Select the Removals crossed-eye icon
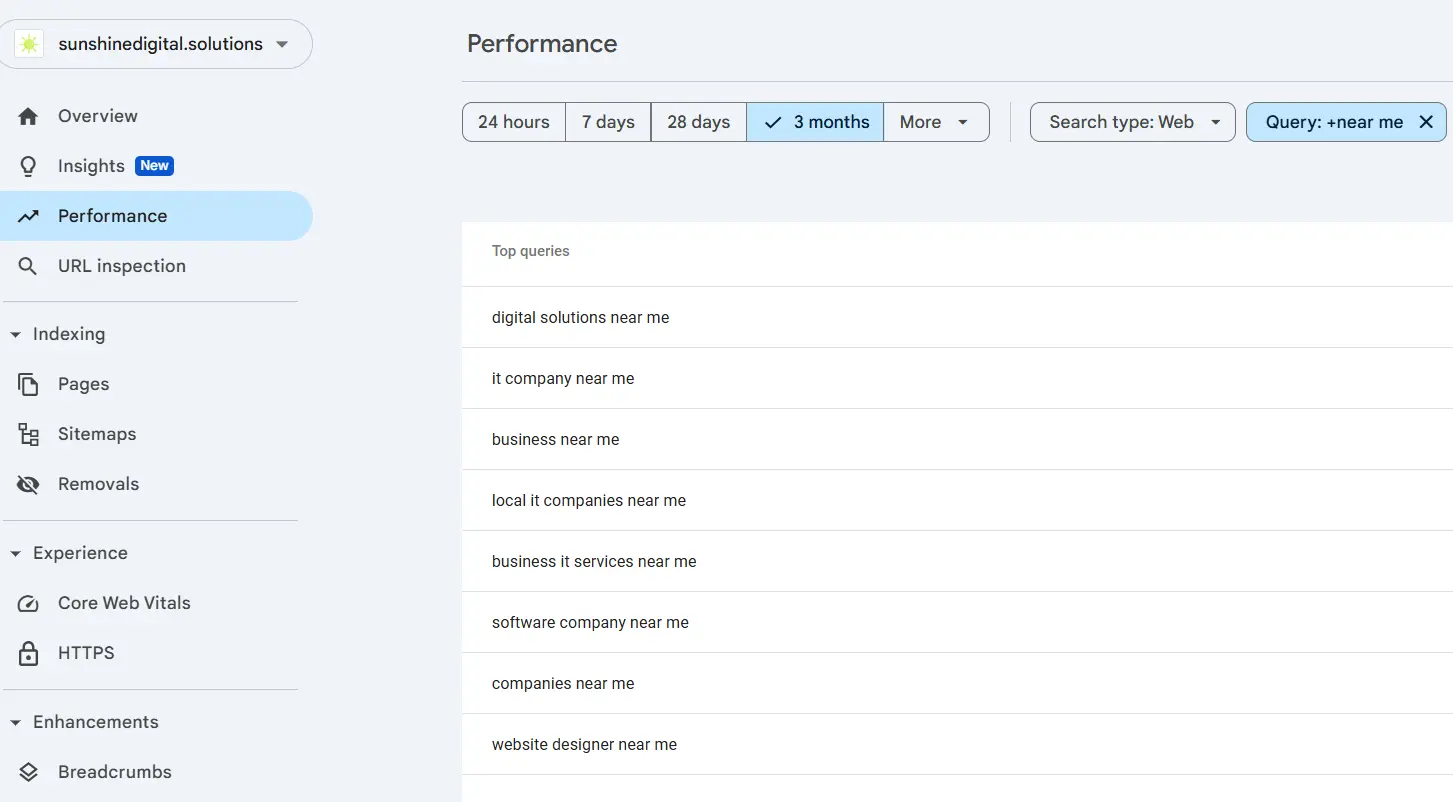 click(x=29, y=483)
